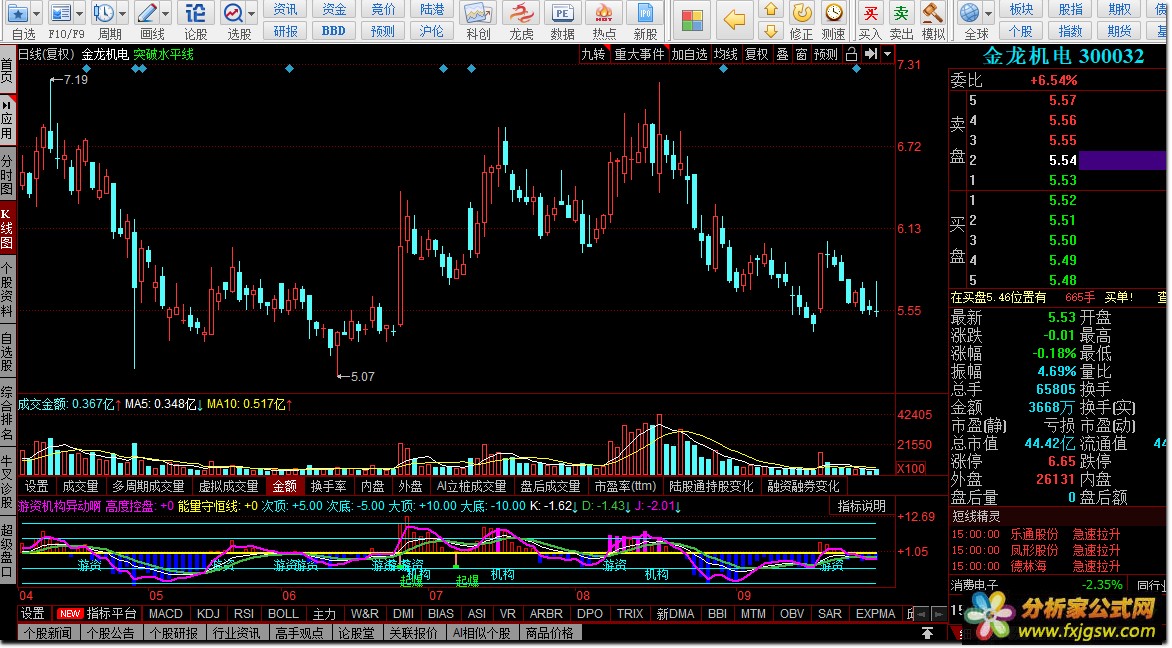Select the MACD indicator tab
This screenshot has width=1172, height=648.
pos(166,614)
